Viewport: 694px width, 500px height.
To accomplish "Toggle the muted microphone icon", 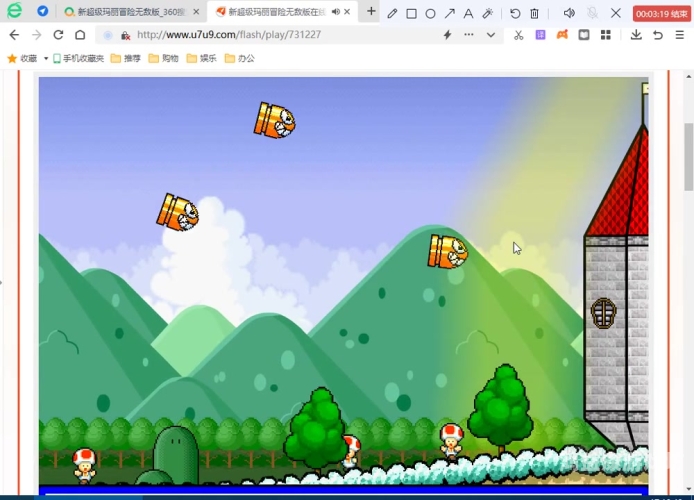I will pos(592,13).
